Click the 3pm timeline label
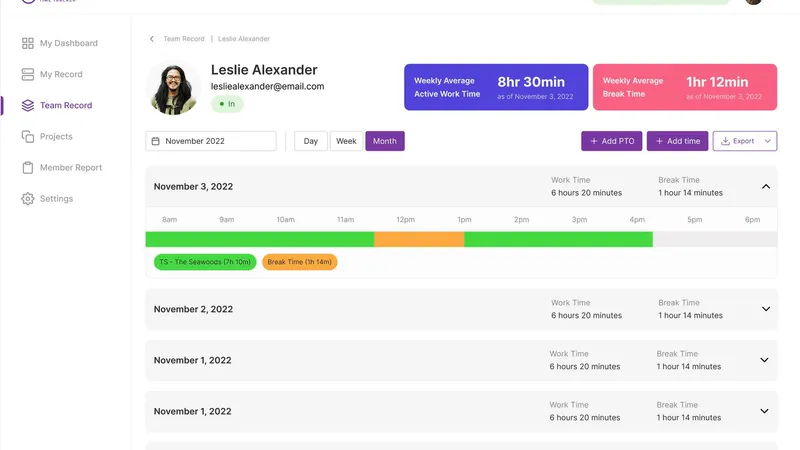 [x=579, y=220]
